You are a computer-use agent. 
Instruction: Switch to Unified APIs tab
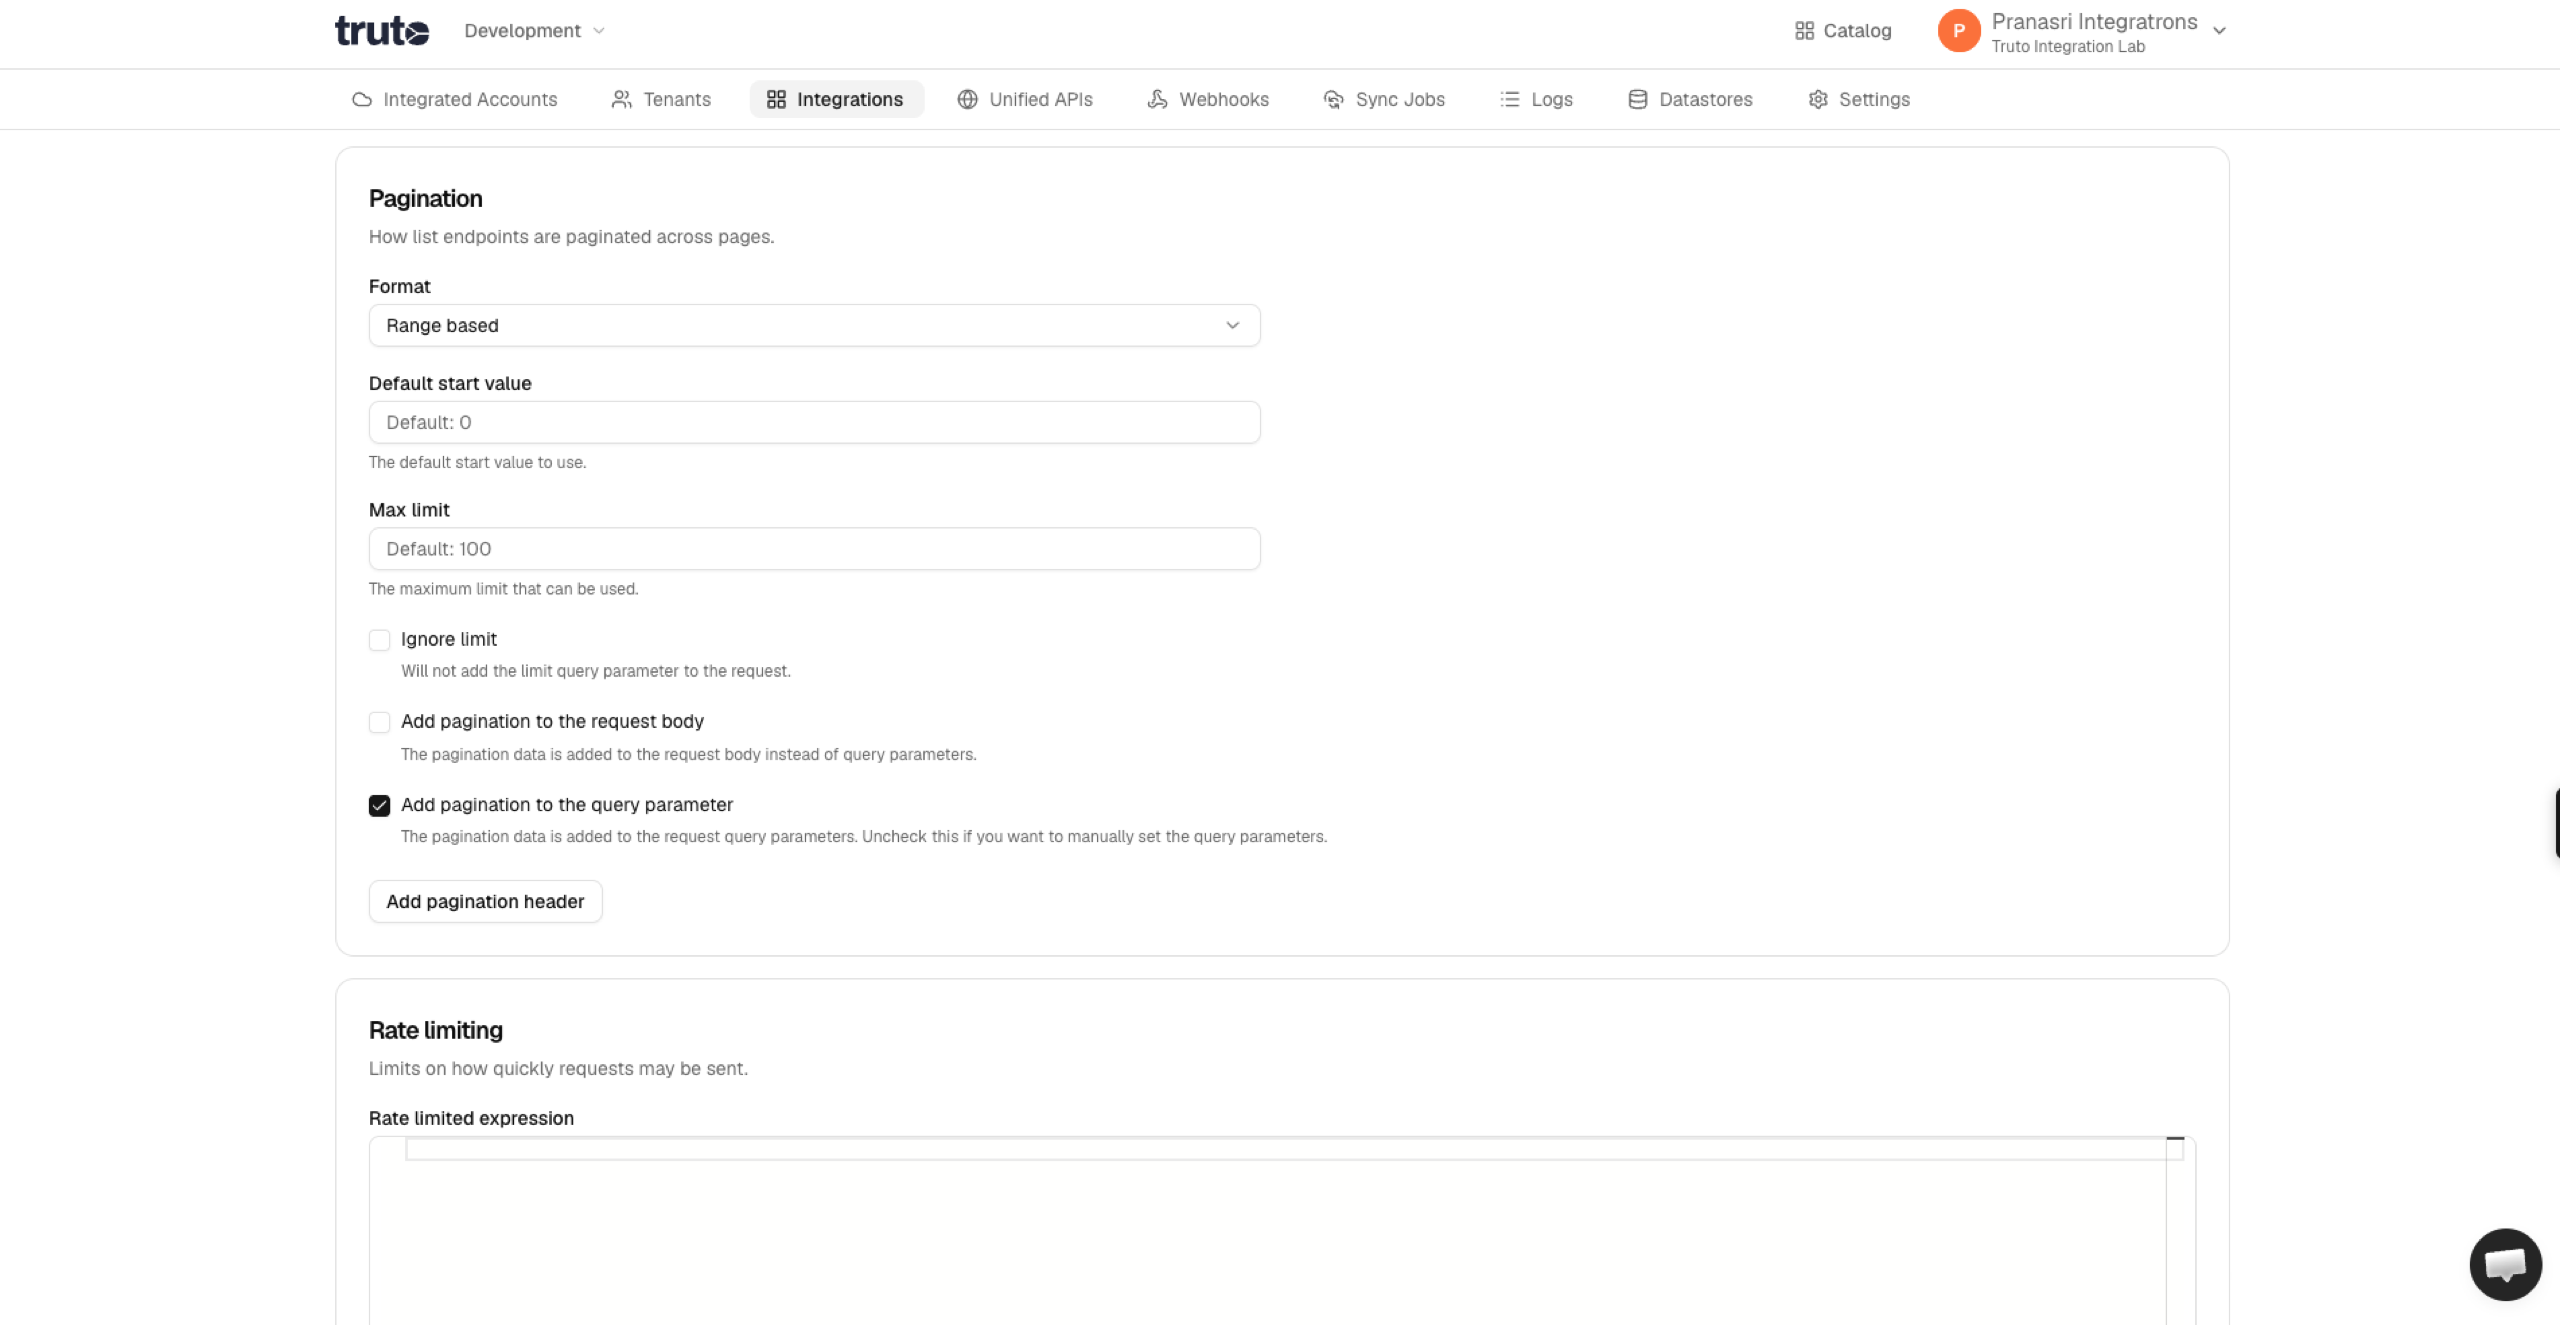(x=1025, y=100)
